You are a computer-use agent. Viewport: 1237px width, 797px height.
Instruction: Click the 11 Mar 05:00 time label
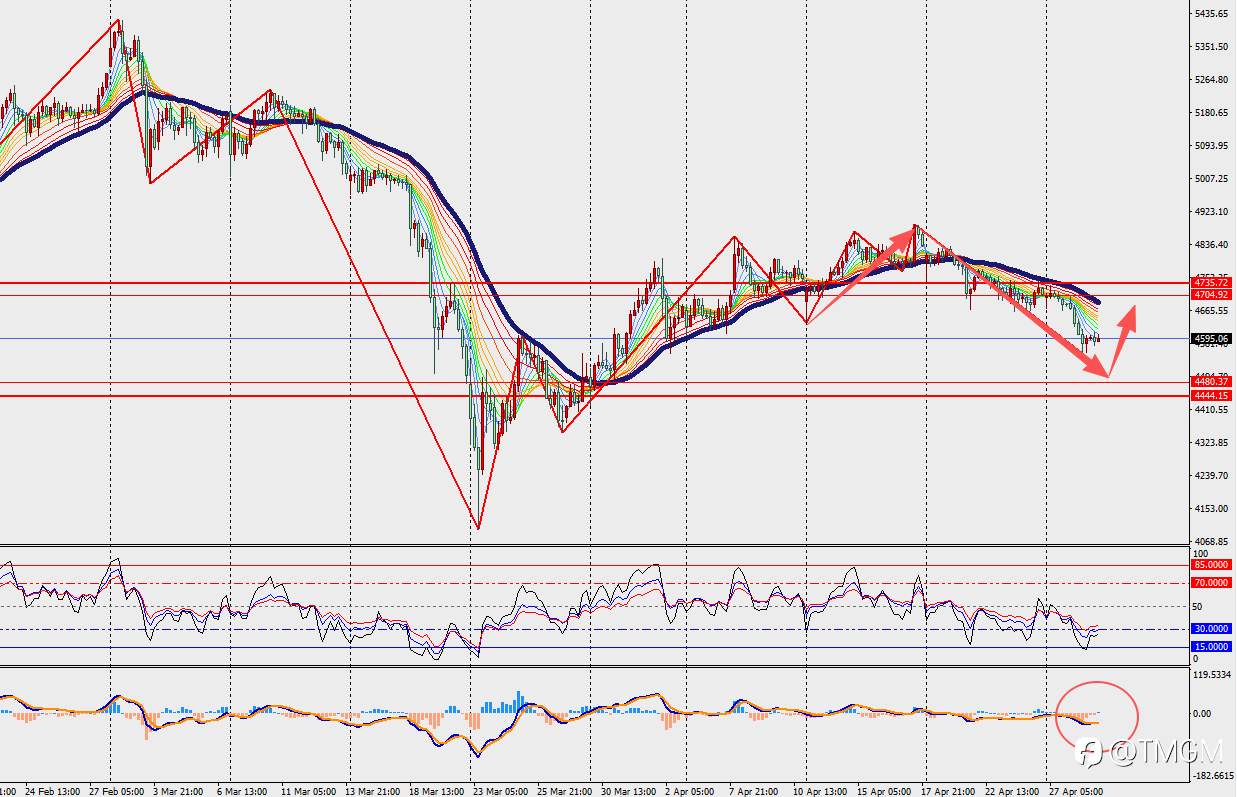tap(309, 791)
